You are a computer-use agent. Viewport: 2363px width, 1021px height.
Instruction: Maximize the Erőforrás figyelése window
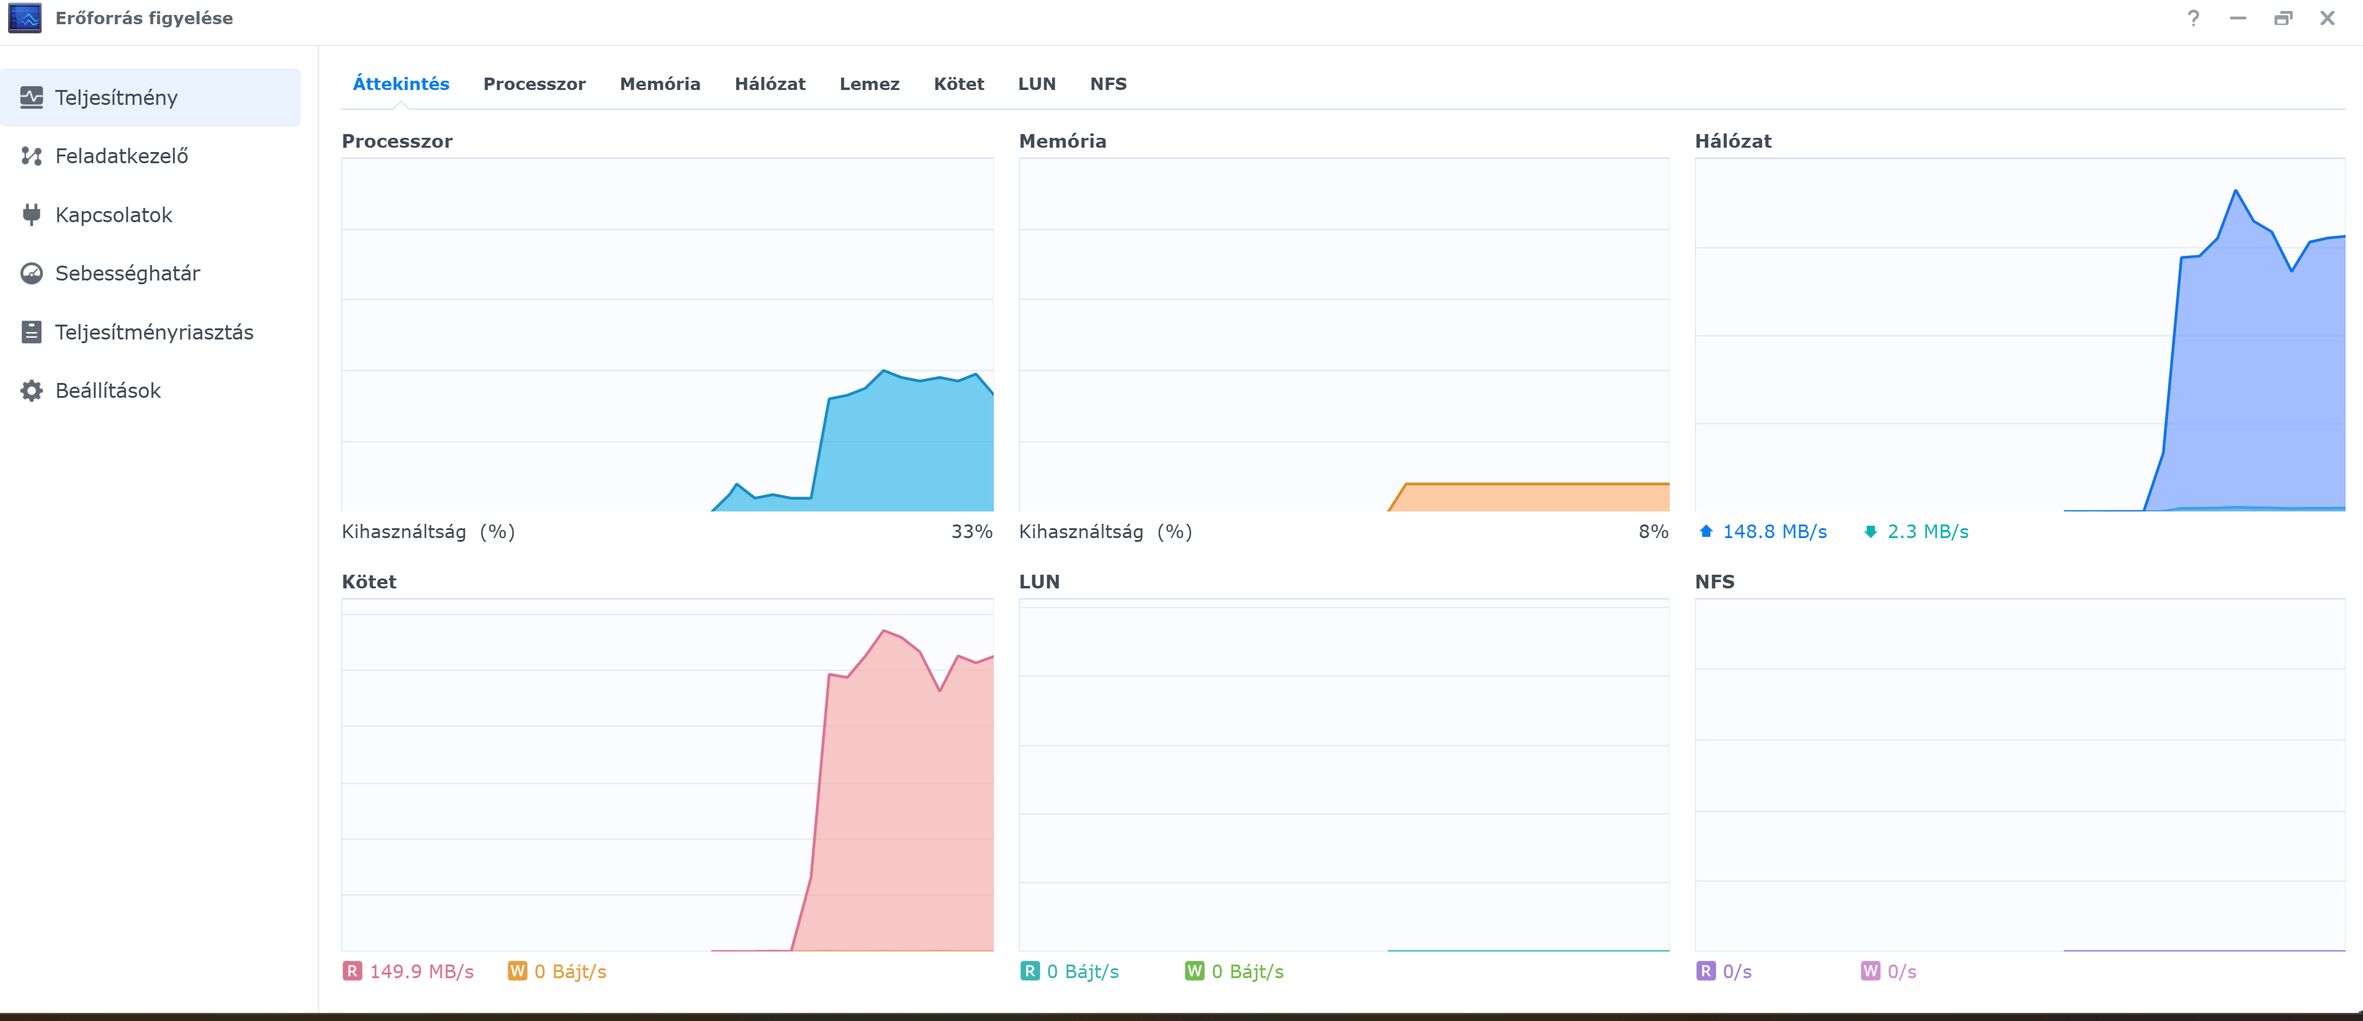pos(2283,18)
